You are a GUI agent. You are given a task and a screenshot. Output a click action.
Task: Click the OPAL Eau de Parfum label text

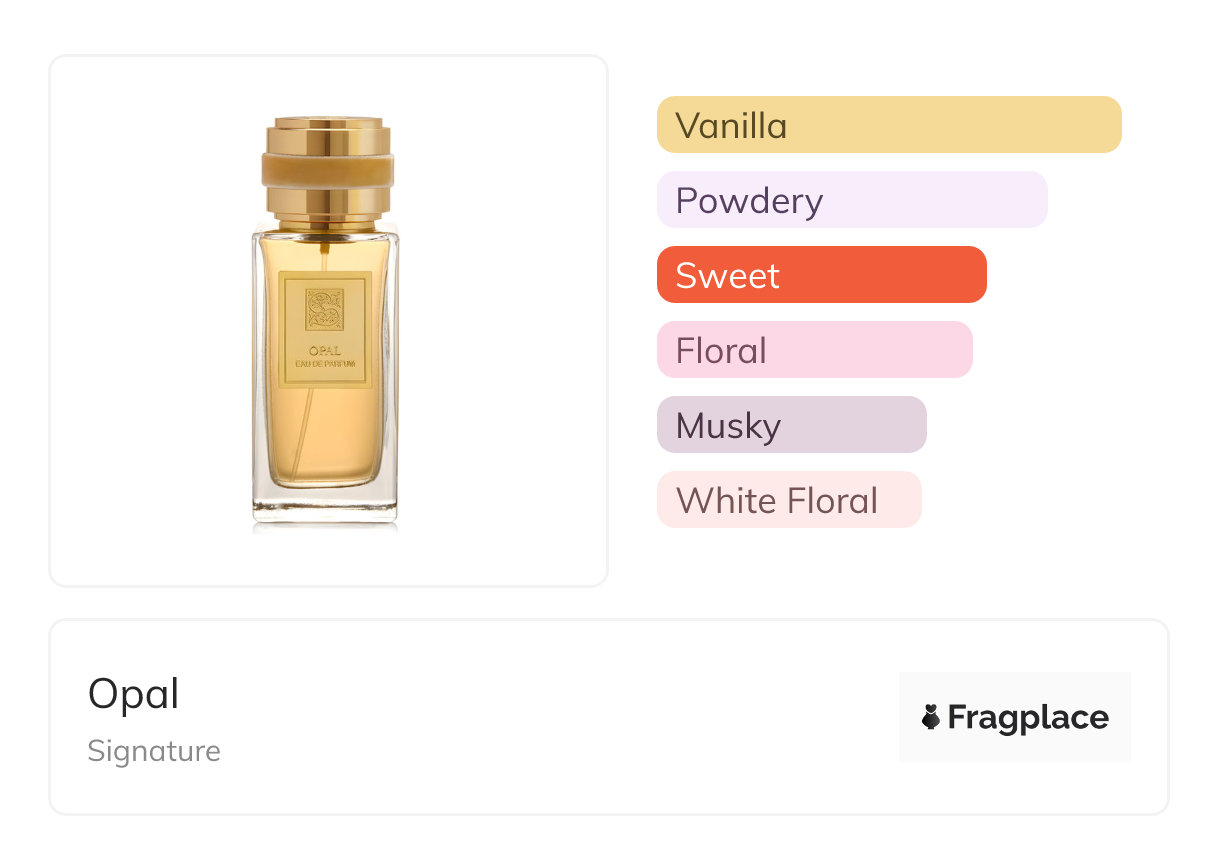325,356
